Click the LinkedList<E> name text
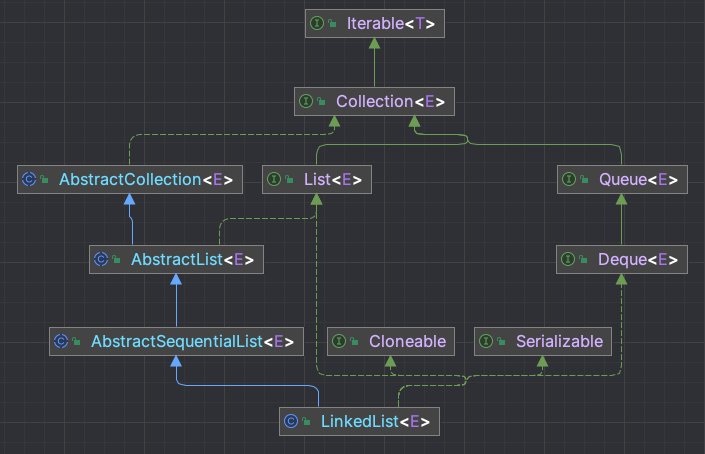Viewport: 705px width, 454px height. click(x=375, y=421)
